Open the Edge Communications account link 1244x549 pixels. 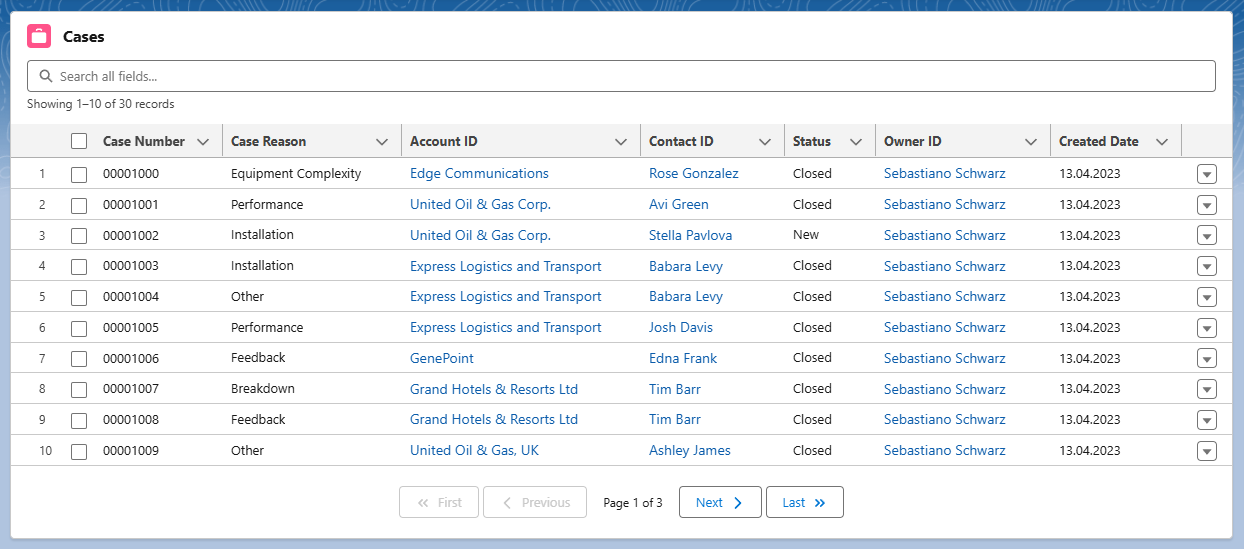pos(479,173)
